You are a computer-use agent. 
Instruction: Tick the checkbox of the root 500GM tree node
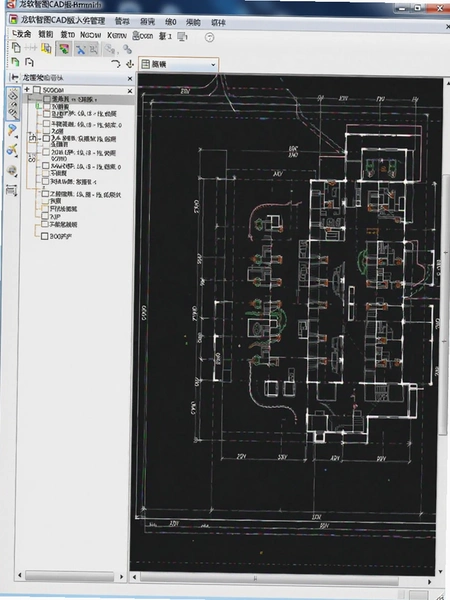point(37,90)
